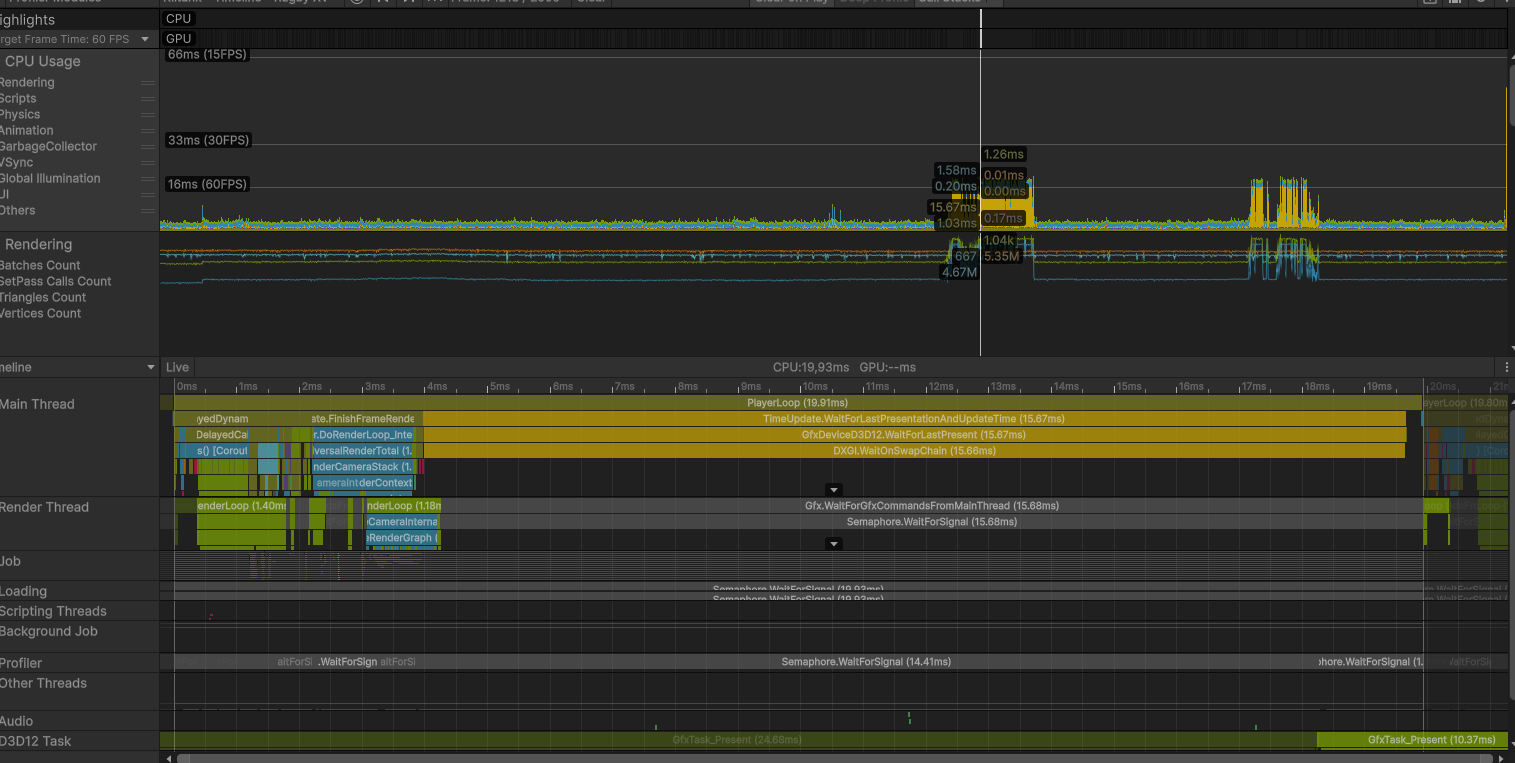Go to the next frame with the forward arrow
This screenshot has height=763, width=1515.
pyautogui.click(x=407, y=3)
